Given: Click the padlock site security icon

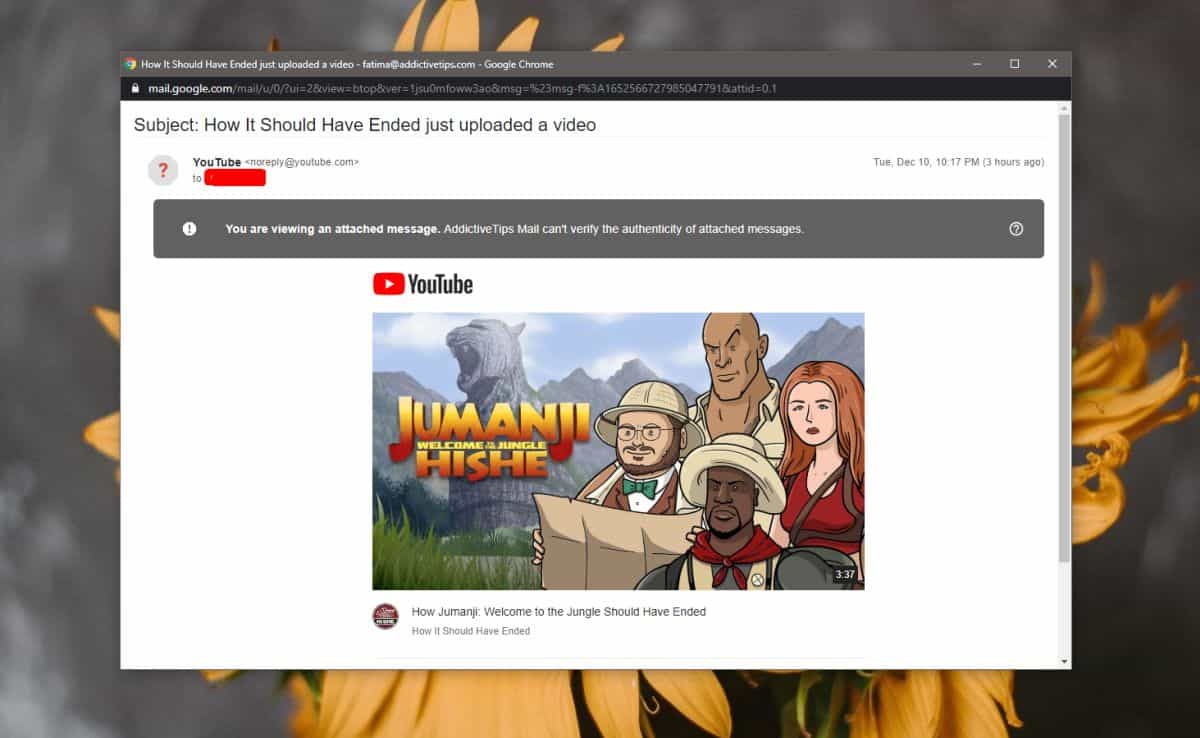Looking at the screenshot, I should point(135,89).
